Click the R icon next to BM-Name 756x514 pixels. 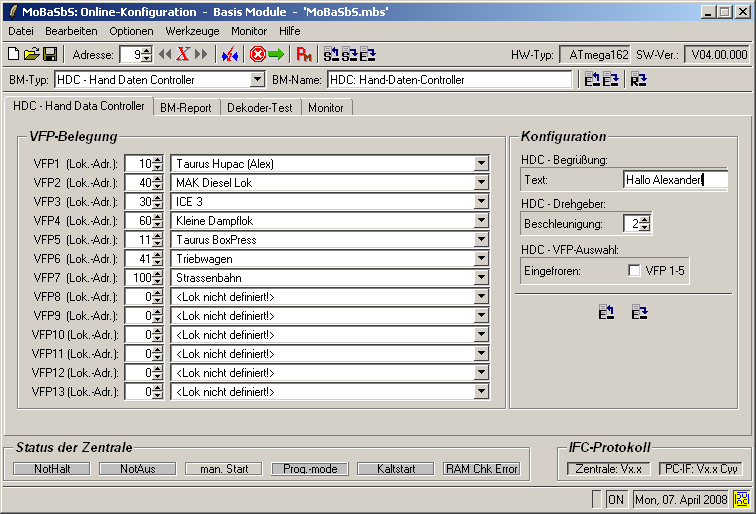pos(638,80)
